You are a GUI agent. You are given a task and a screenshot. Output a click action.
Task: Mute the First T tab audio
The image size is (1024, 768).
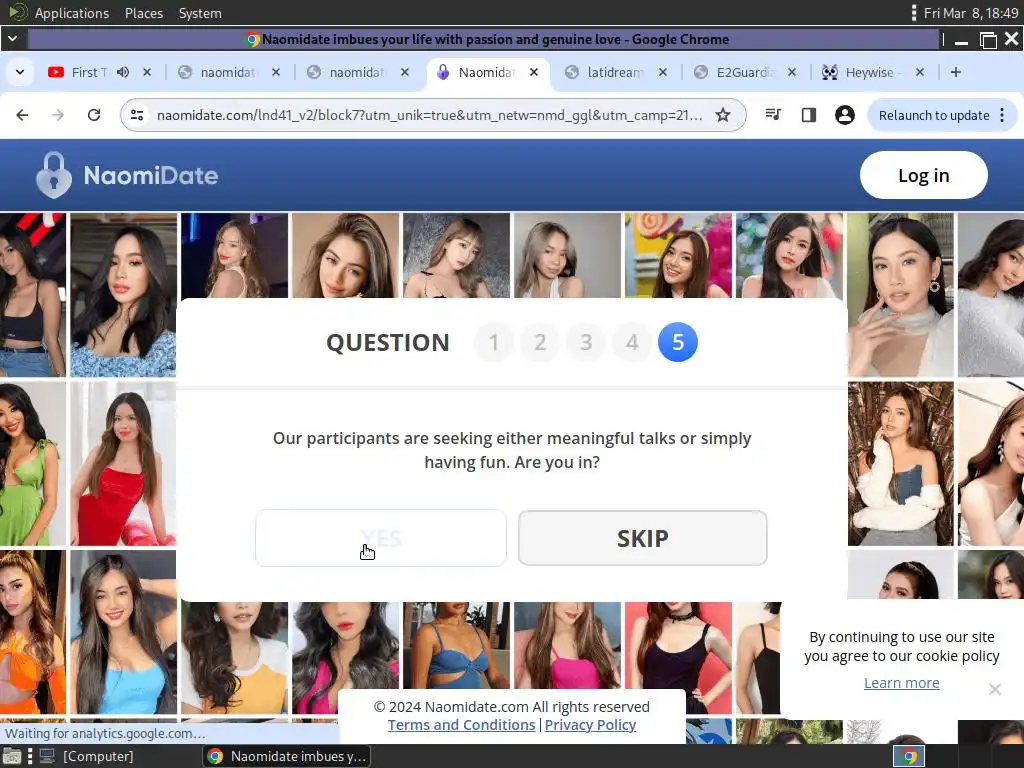pyautogui.click(x=123, y=72)
